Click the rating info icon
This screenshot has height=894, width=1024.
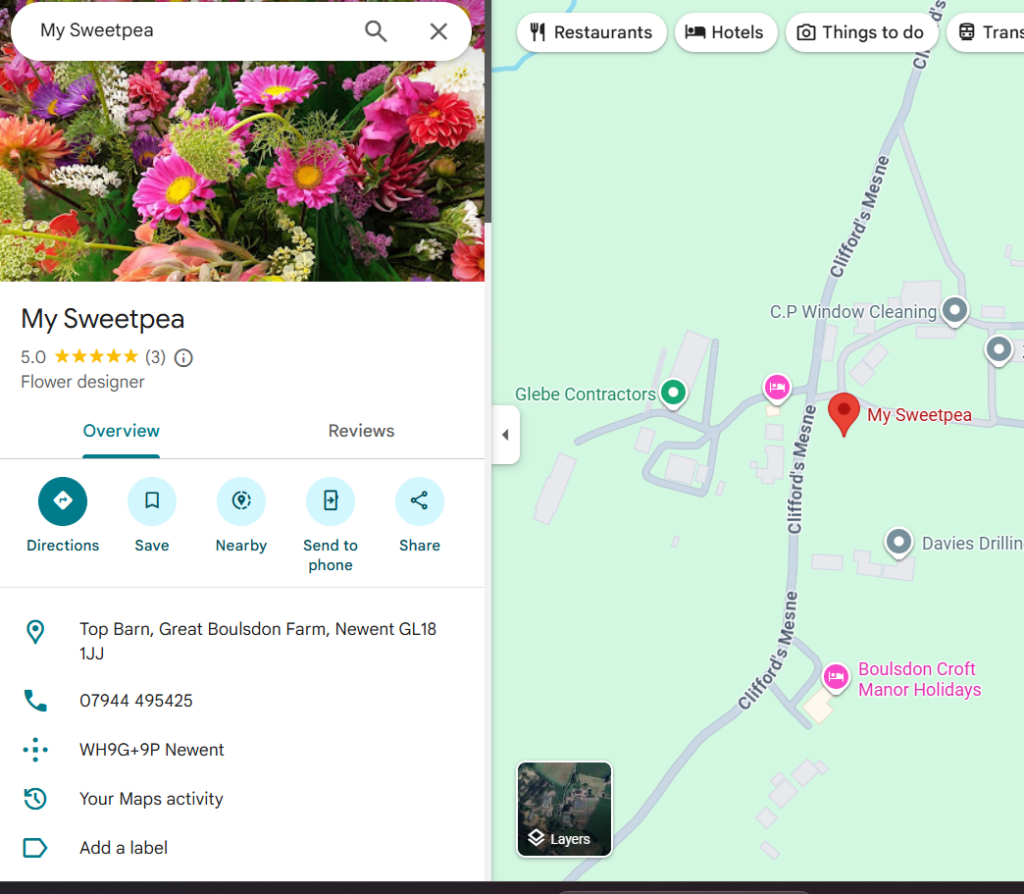(184, 357)
